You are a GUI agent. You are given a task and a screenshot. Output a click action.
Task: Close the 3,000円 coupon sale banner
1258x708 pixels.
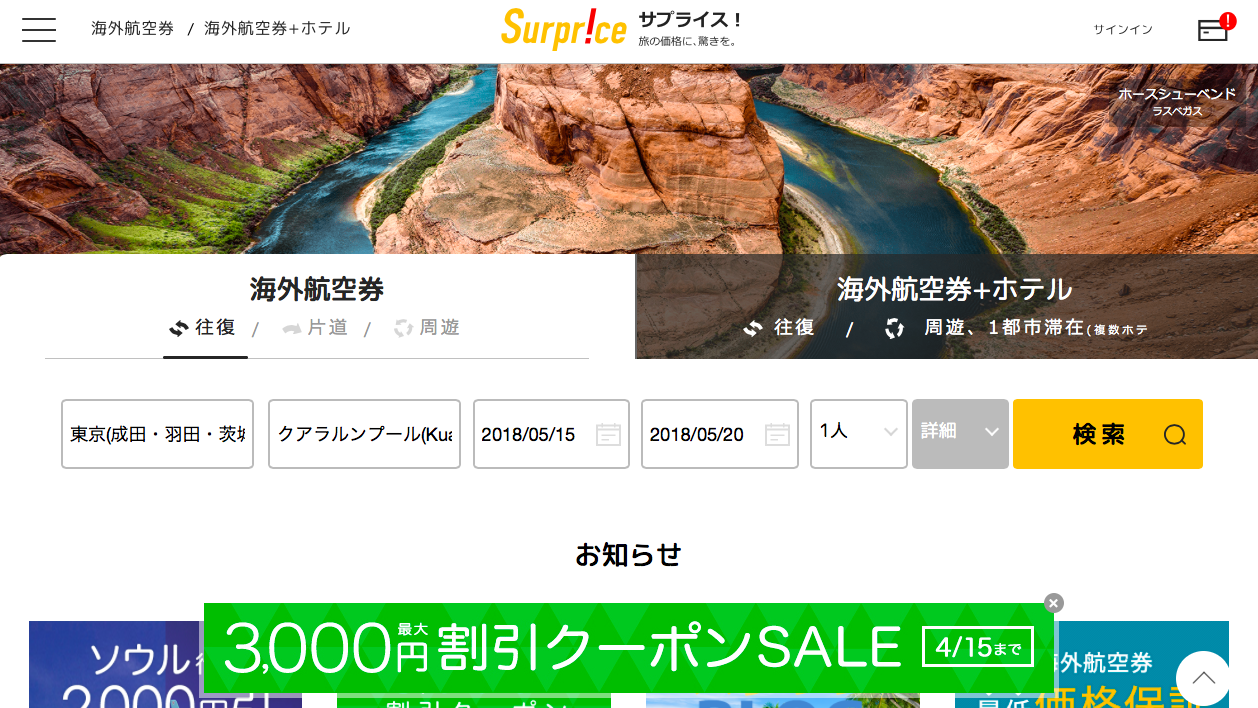pyautogui.click(x=1053, y=603)
